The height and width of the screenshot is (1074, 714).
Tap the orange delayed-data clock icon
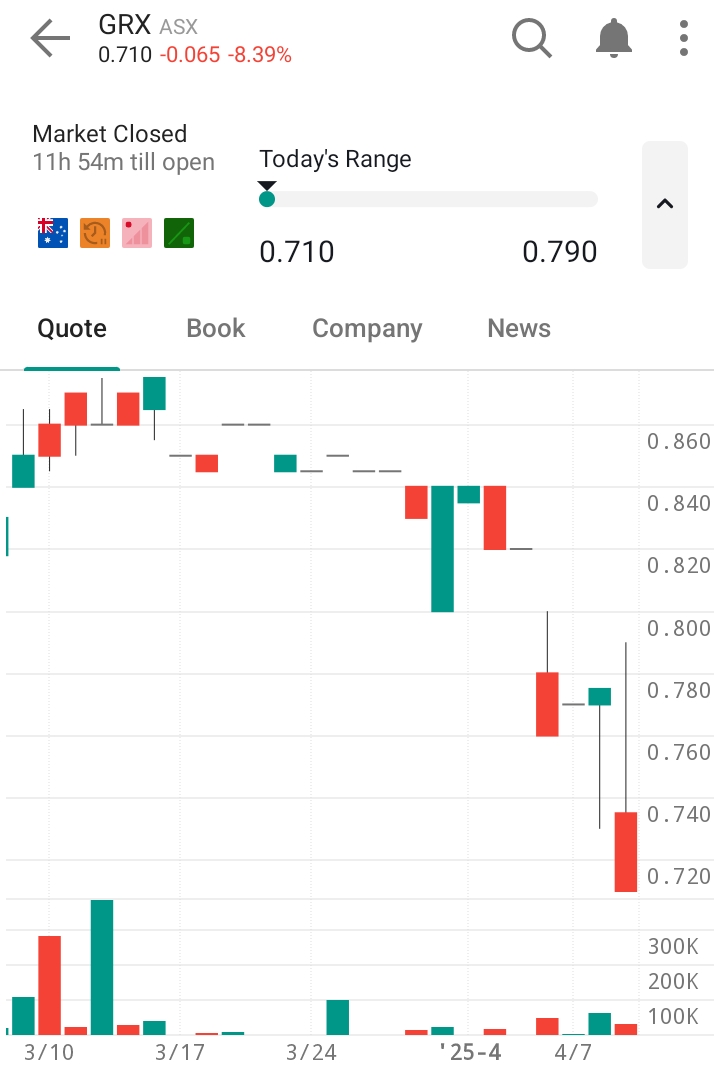coord(95,233)
